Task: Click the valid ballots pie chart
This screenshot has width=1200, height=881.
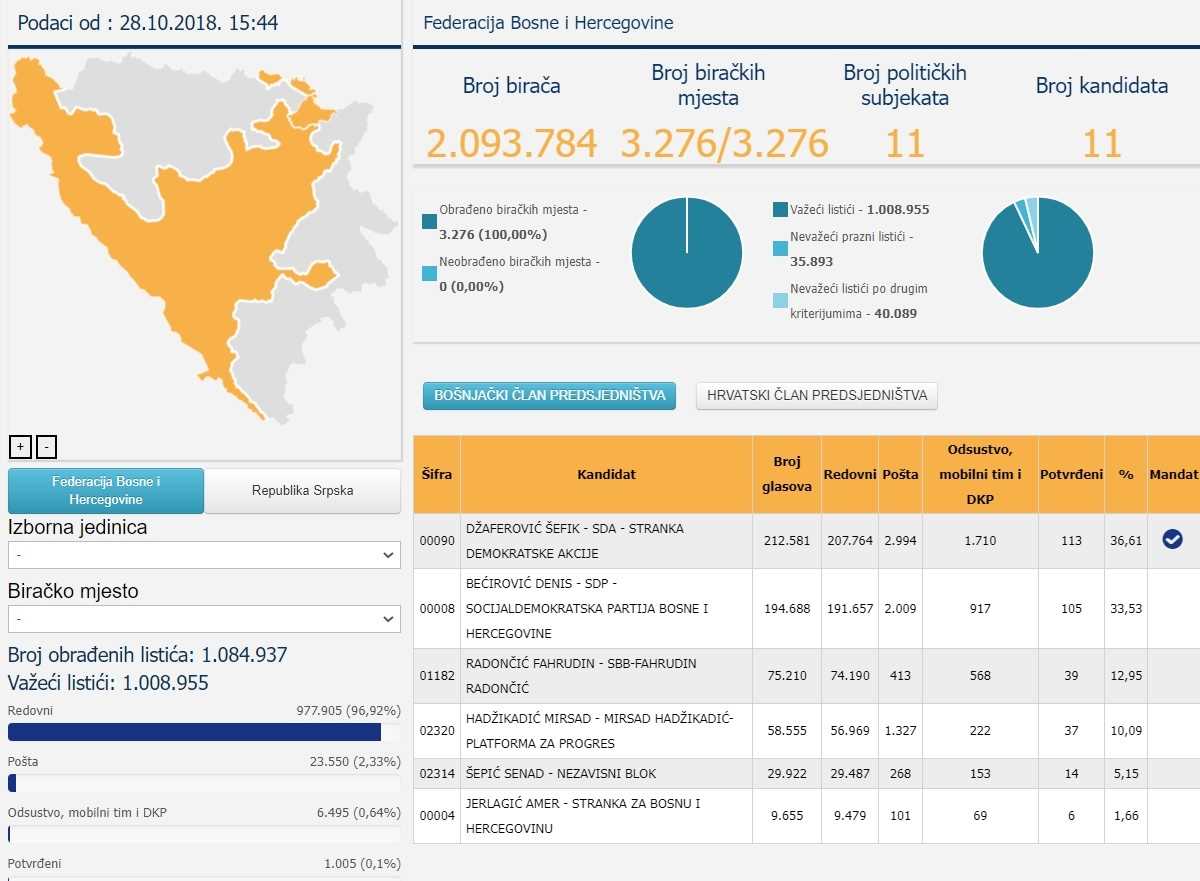Action: click(x=1037, y=253)
